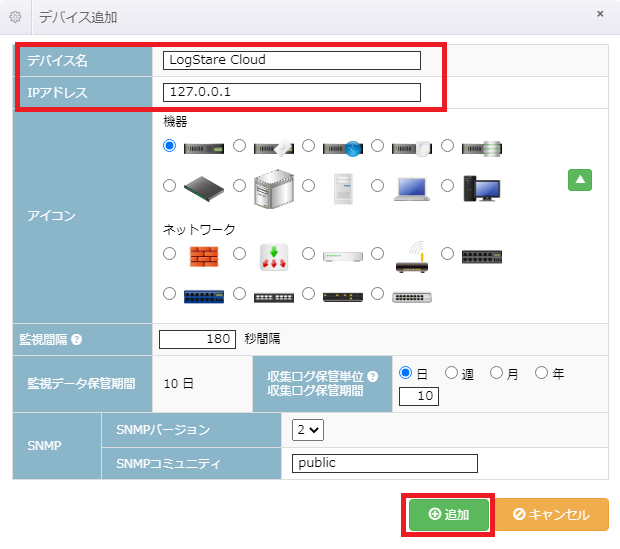
Task: Click the brick wall firewall icon
Action: pos(204,257)
